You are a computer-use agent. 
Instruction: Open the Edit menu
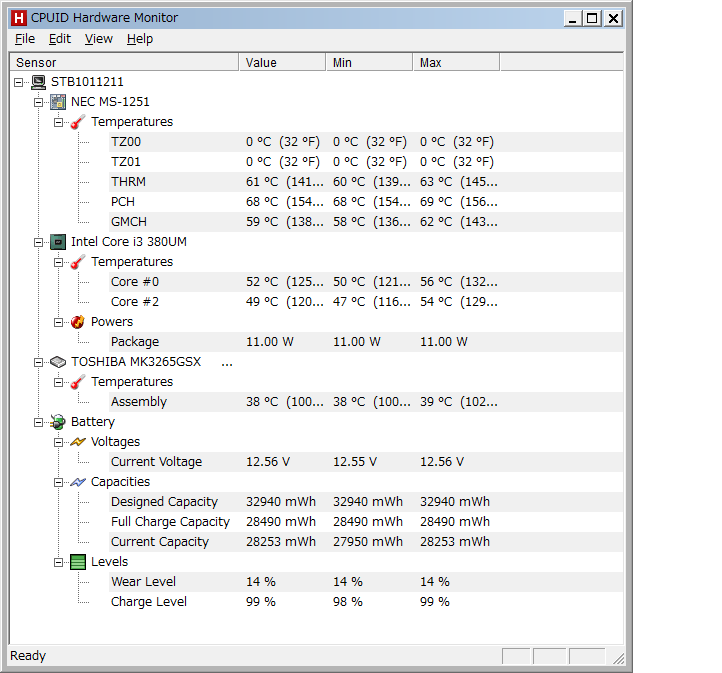[60, 39]
